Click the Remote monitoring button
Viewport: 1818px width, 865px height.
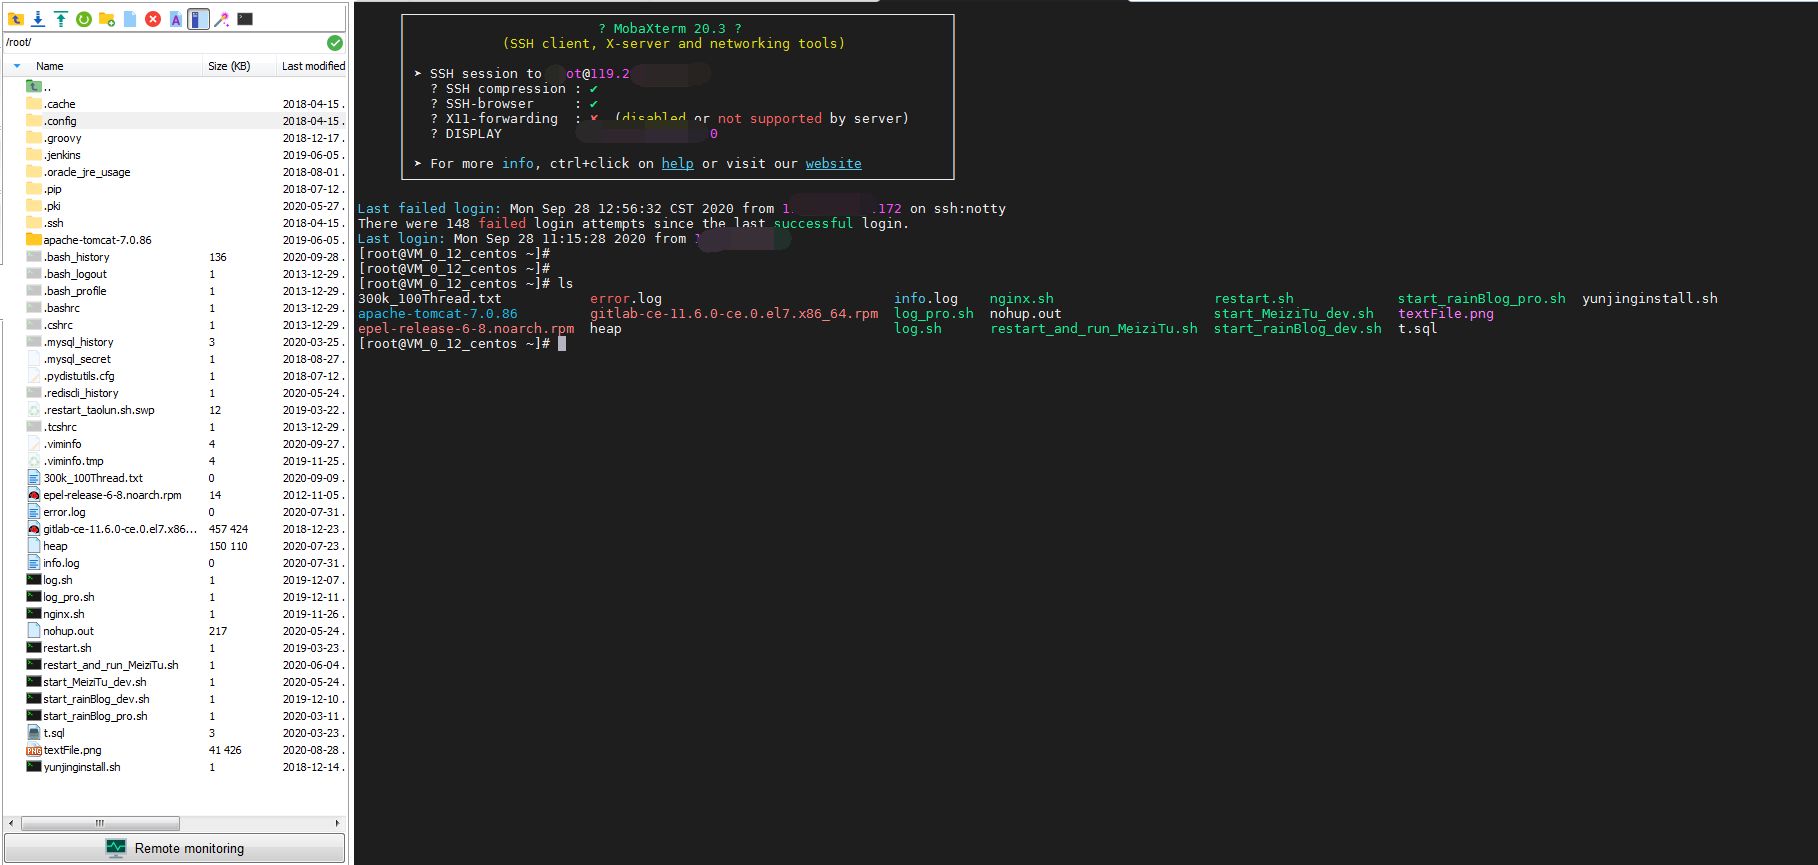coord(175,848)
